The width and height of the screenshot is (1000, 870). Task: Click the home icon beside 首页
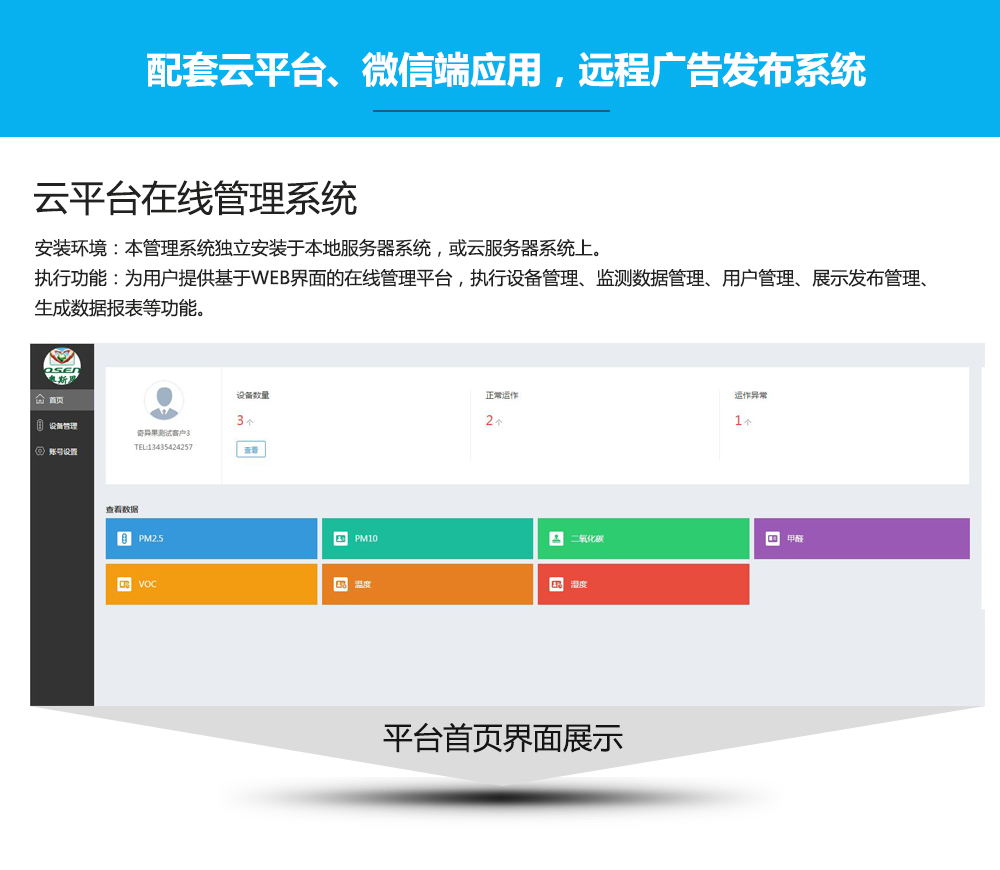coord(40,400)
